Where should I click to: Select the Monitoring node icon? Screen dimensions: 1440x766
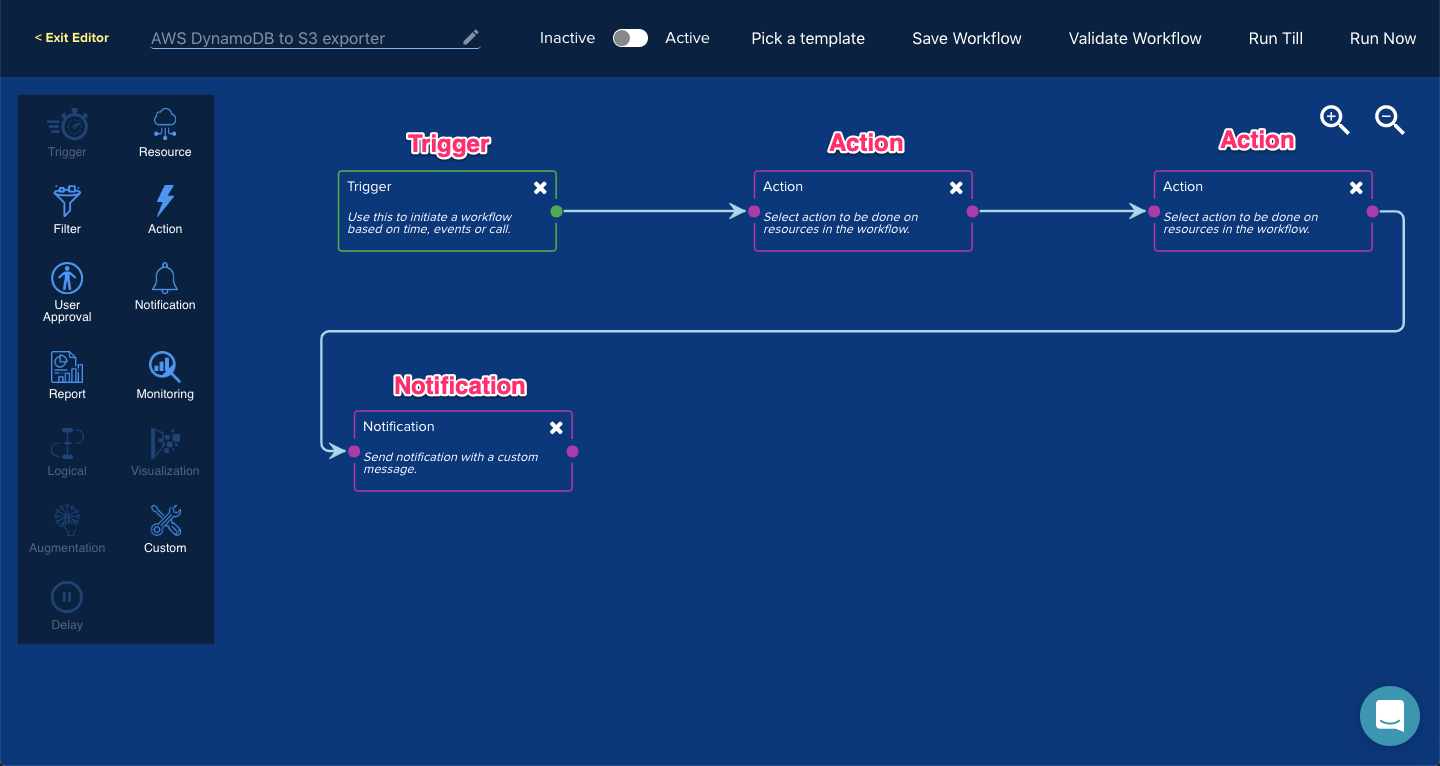(x=165, y=367)
